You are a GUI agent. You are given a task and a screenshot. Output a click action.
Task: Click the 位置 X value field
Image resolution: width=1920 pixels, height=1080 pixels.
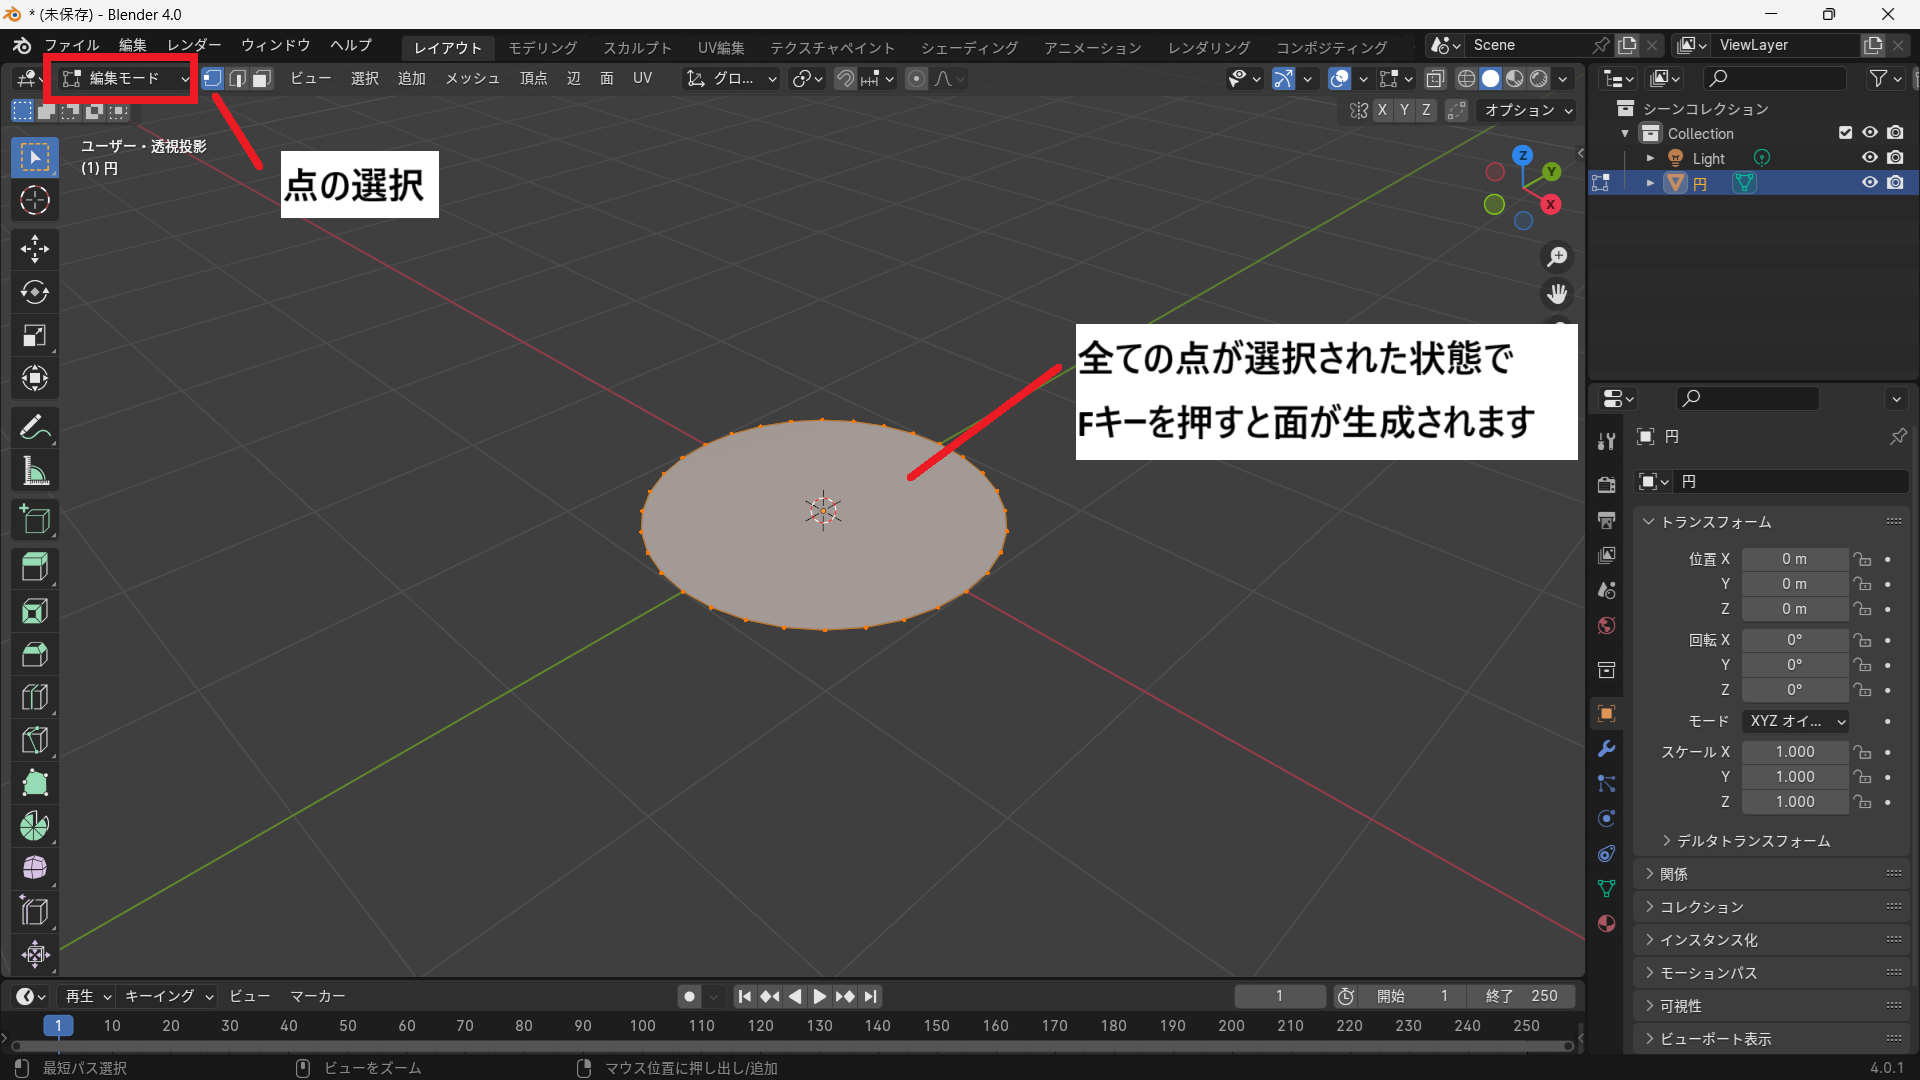pyautogui.click(x=1794, y=559)
